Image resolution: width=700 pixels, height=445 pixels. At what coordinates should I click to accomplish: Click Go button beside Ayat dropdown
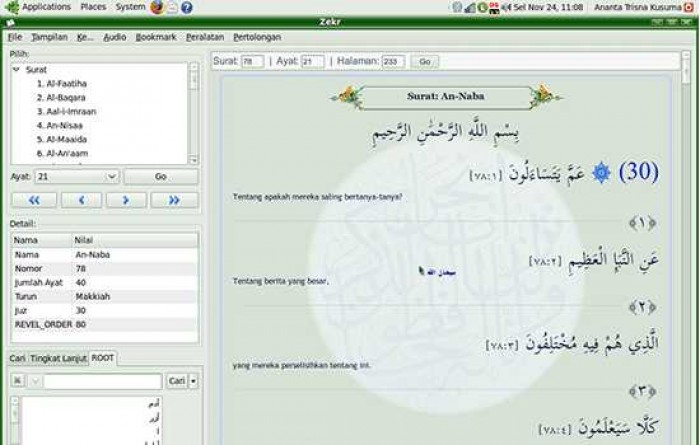(x=161, y=177)
